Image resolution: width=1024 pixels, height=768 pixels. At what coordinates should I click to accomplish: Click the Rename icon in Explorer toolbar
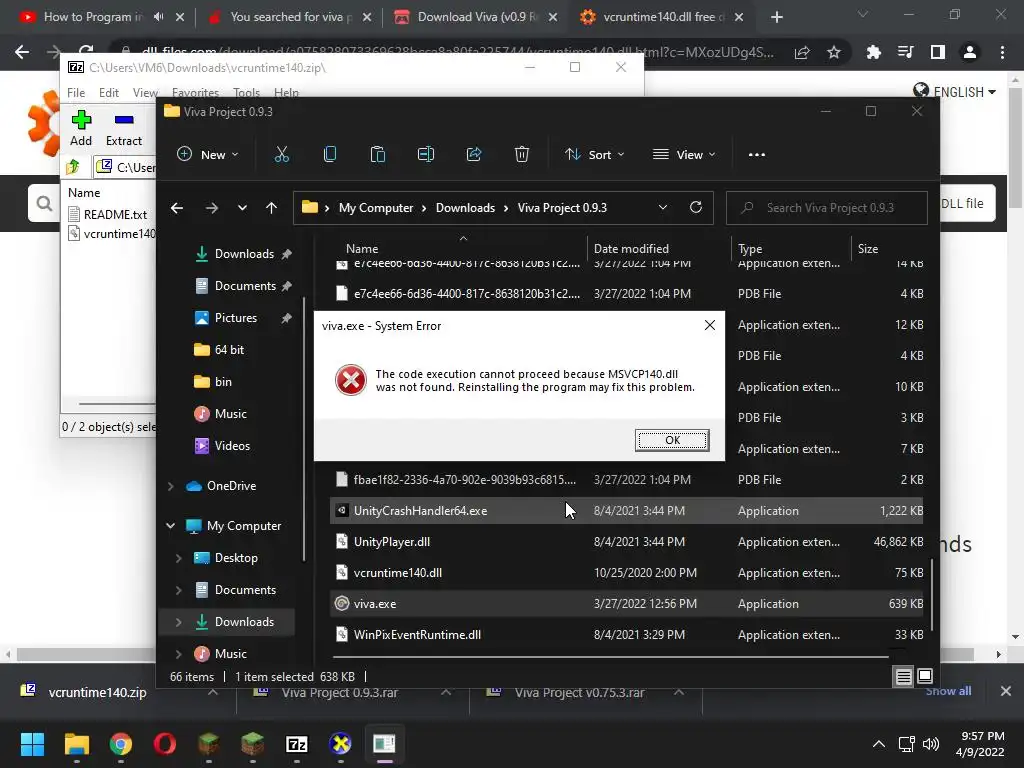point(426,155)
